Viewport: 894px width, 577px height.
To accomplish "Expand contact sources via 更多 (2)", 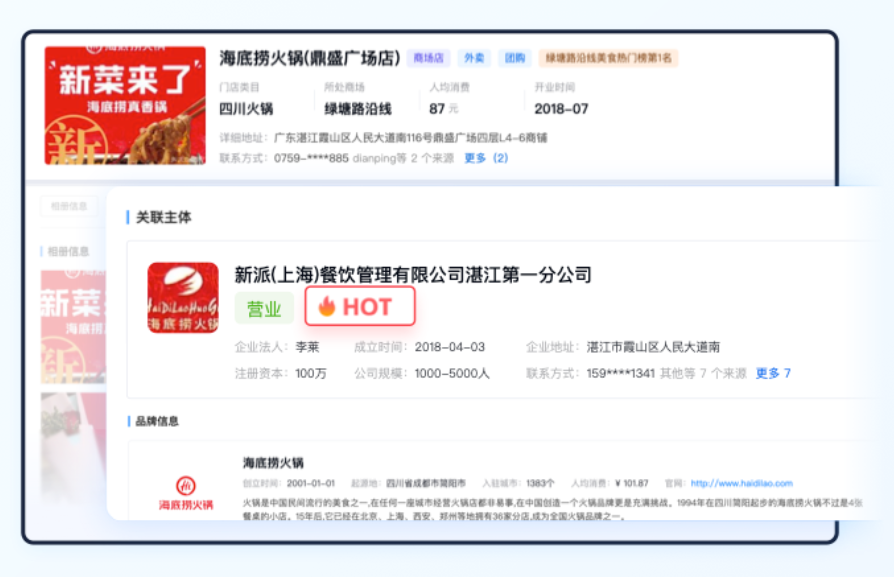I will click(x=486, y=158).
